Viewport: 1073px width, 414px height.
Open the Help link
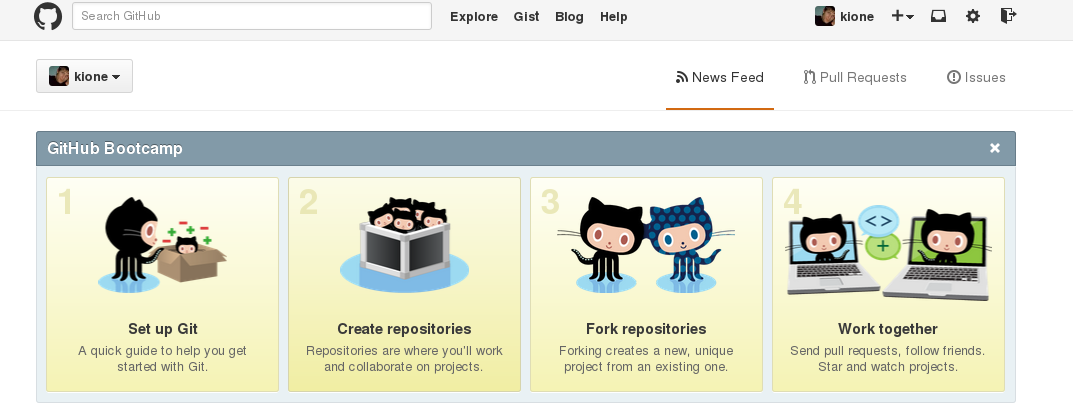click(614, 17)
